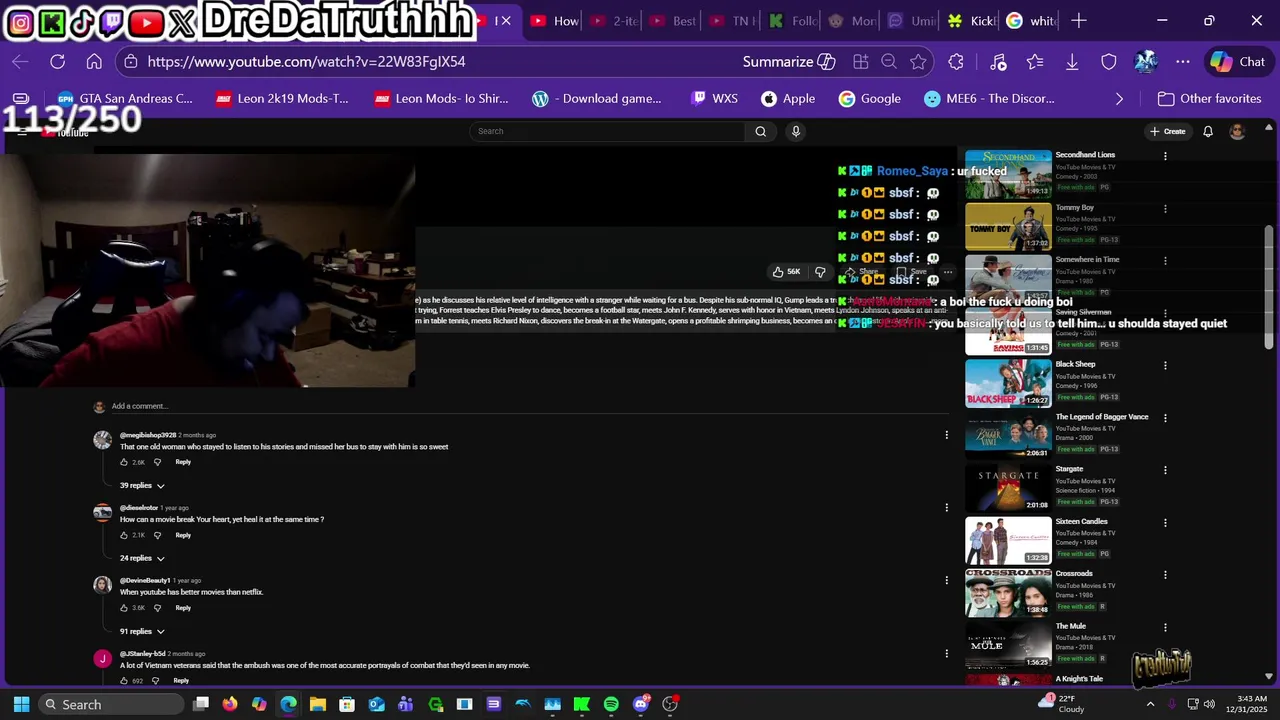Click the 'Add a comment...' field
Screen dimensions: 1280x720
click(530, 406)
